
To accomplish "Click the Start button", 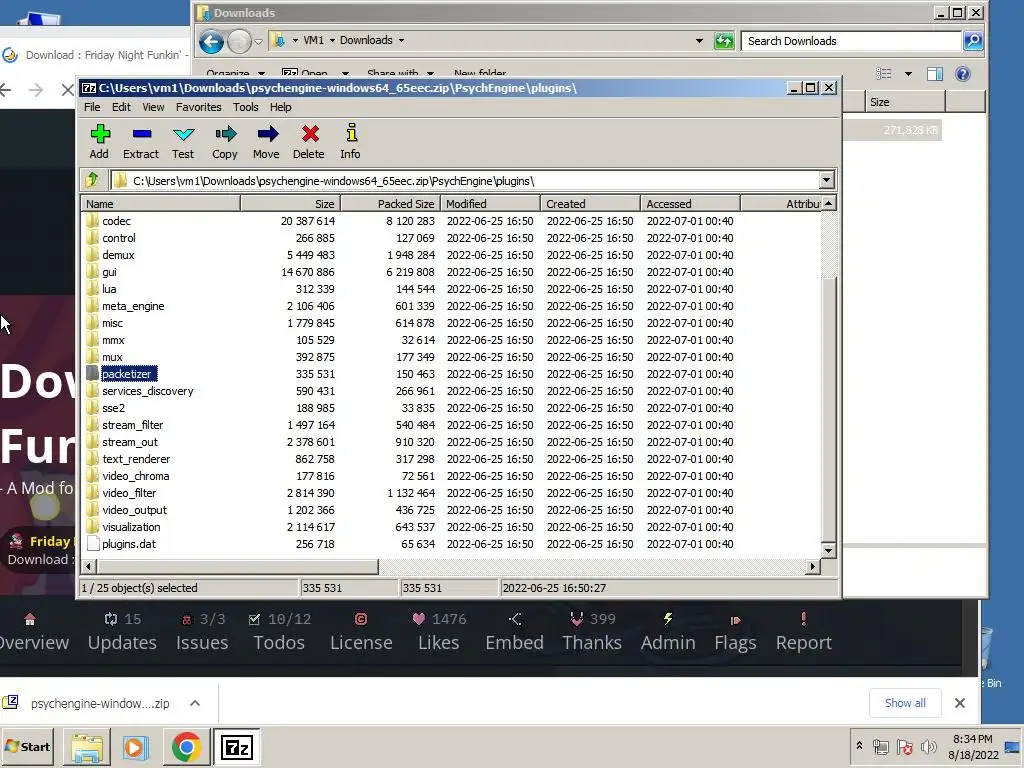I will coord(28,746).
